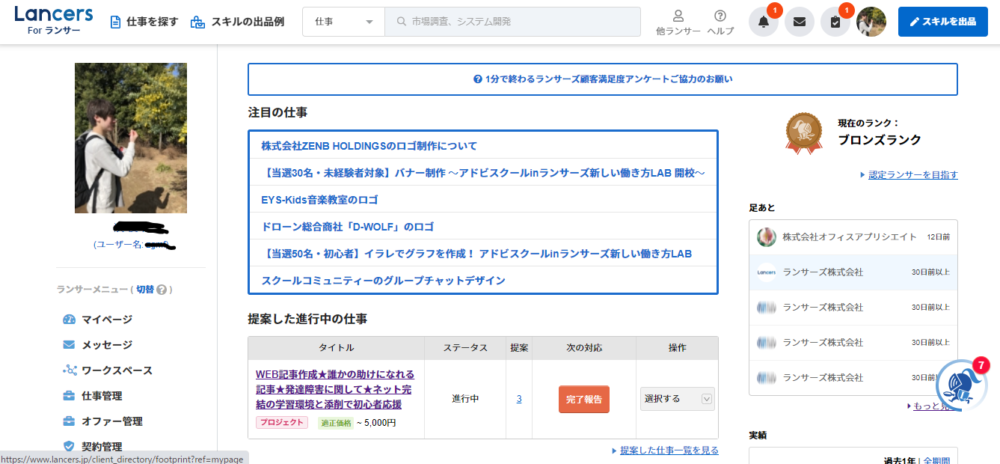Image resolution: width=1000 pixels, height=464 pixels.
Task: Click スキルの出品例 in the header
Action: click(237, 22)
